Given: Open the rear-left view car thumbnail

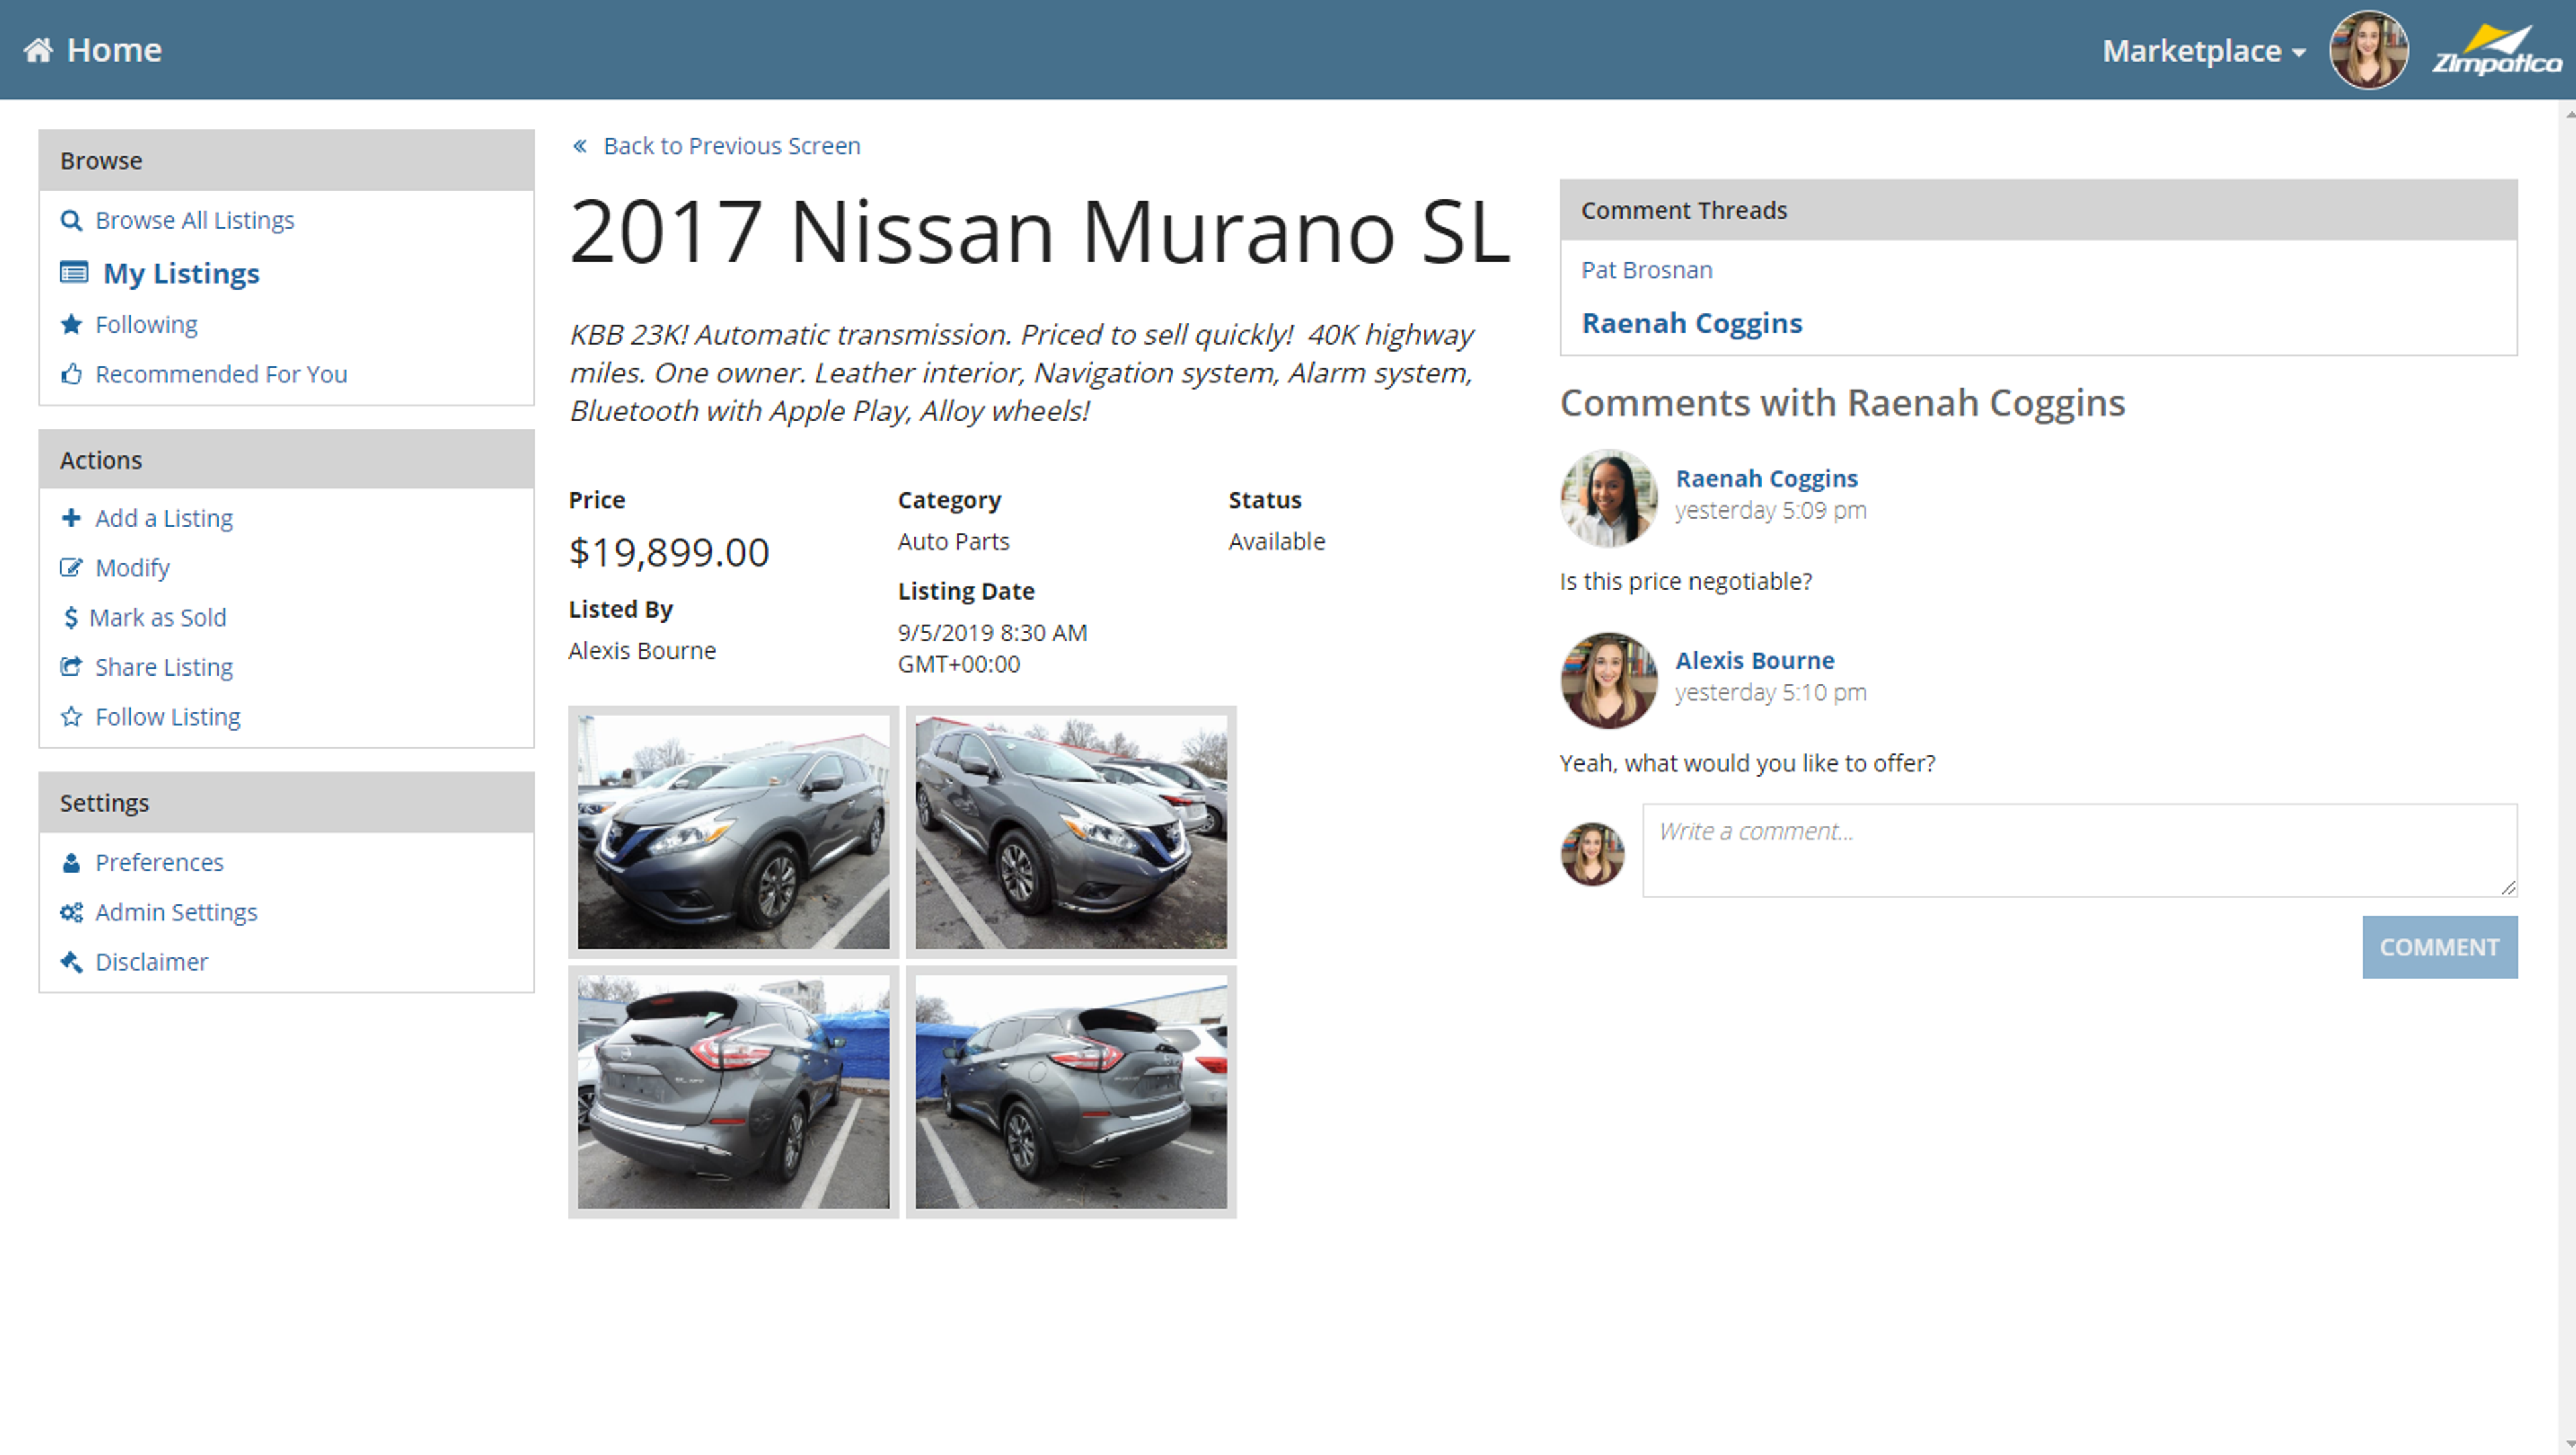Looking at the screenshot, I should (x=733, y=1092).
